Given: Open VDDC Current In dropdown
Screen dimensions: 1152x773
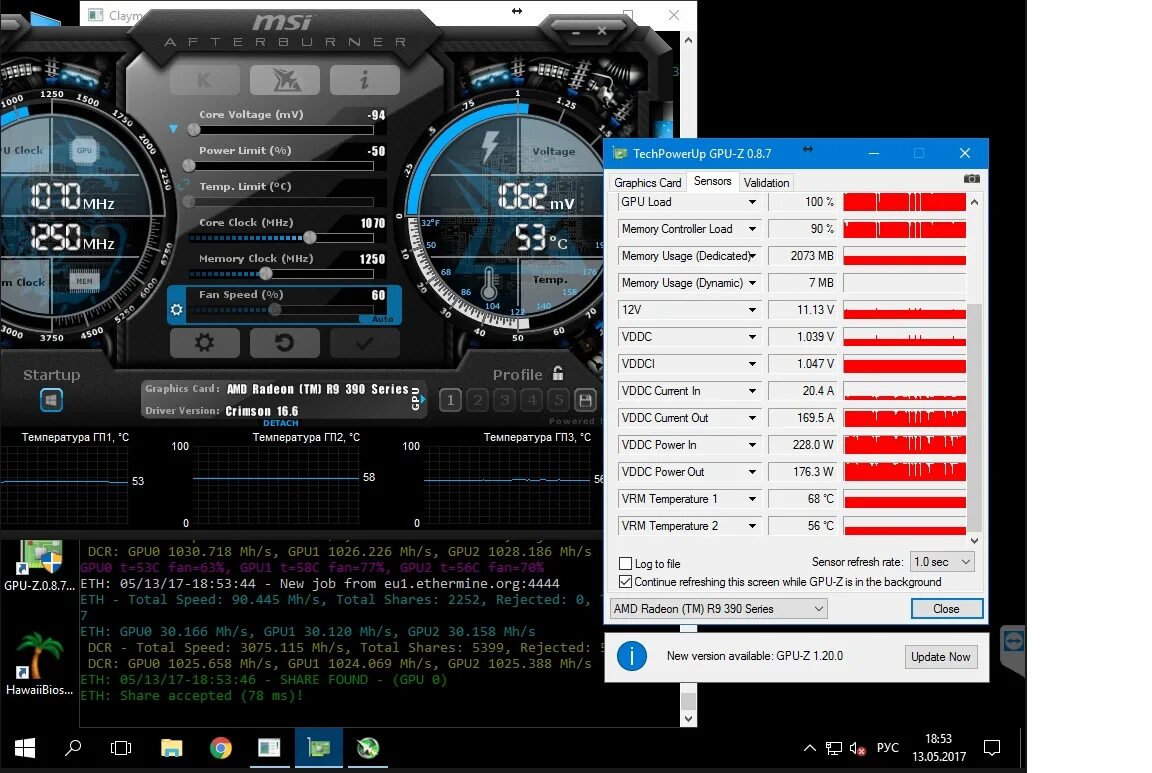Looking at the screenshot, I should point(752,391).
